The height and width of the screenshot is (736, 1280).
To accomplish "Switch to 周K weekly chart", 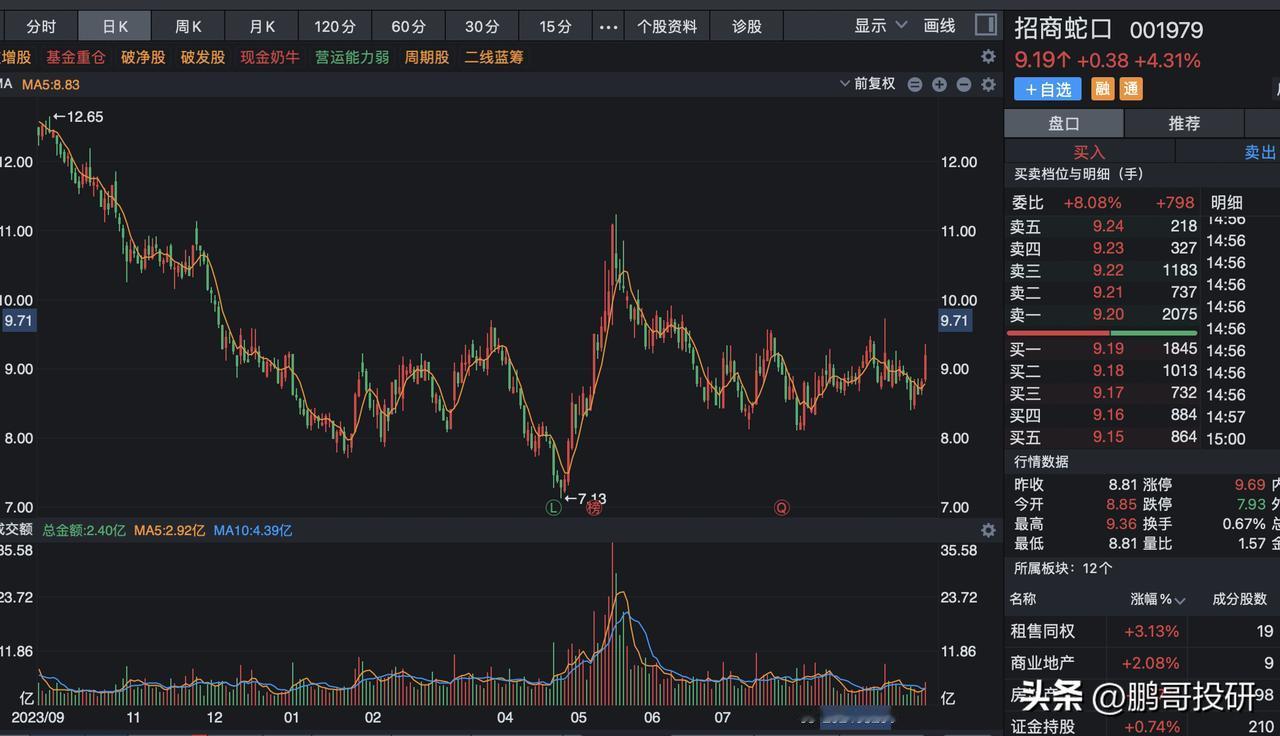I will tap(188, 26).
